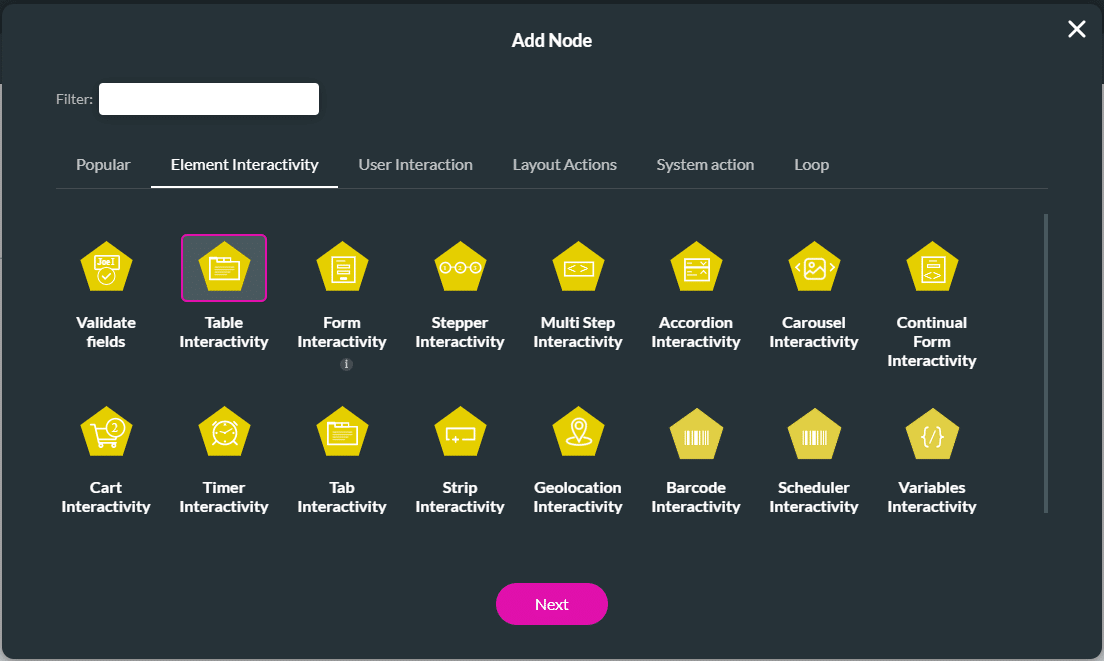Switch to the Popular tab
1104x661 pixels.
[x=103, y=164]
